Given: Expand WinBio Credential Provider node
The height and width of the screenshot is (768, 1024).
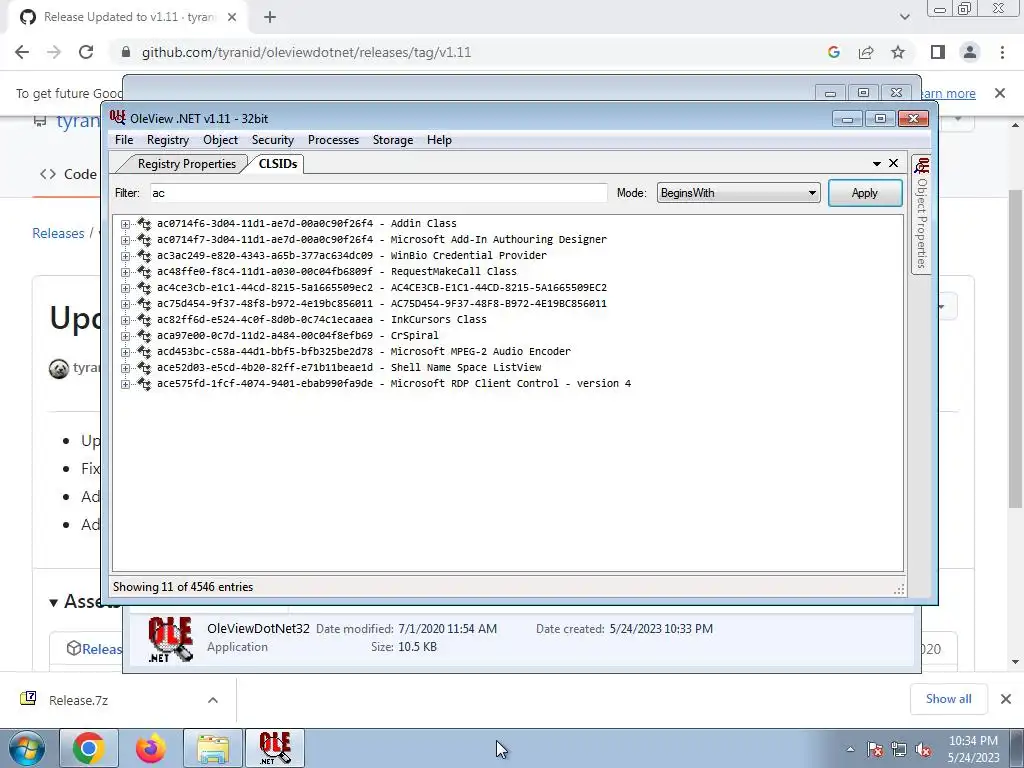Looking at the screenshot, I should pyautogui.click(x=125, y=256).
